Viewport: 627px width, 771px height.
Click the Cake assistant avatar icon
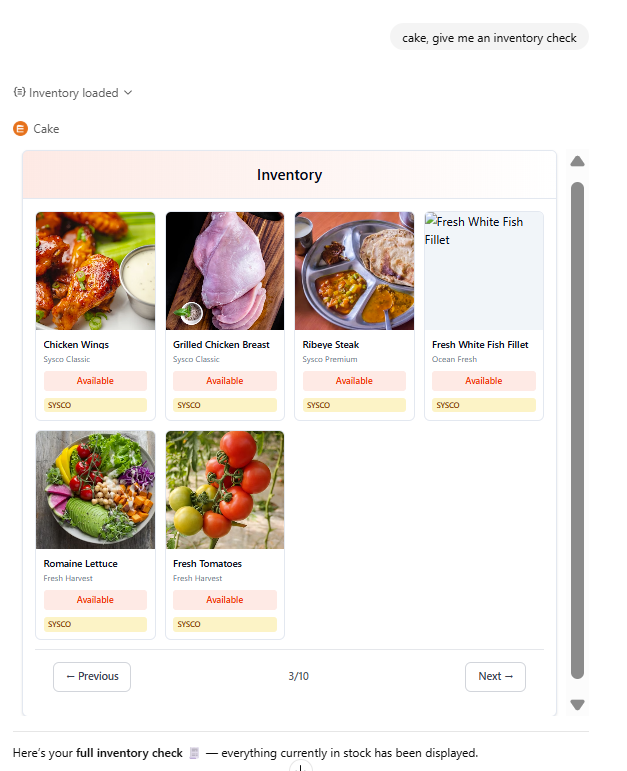20,128
